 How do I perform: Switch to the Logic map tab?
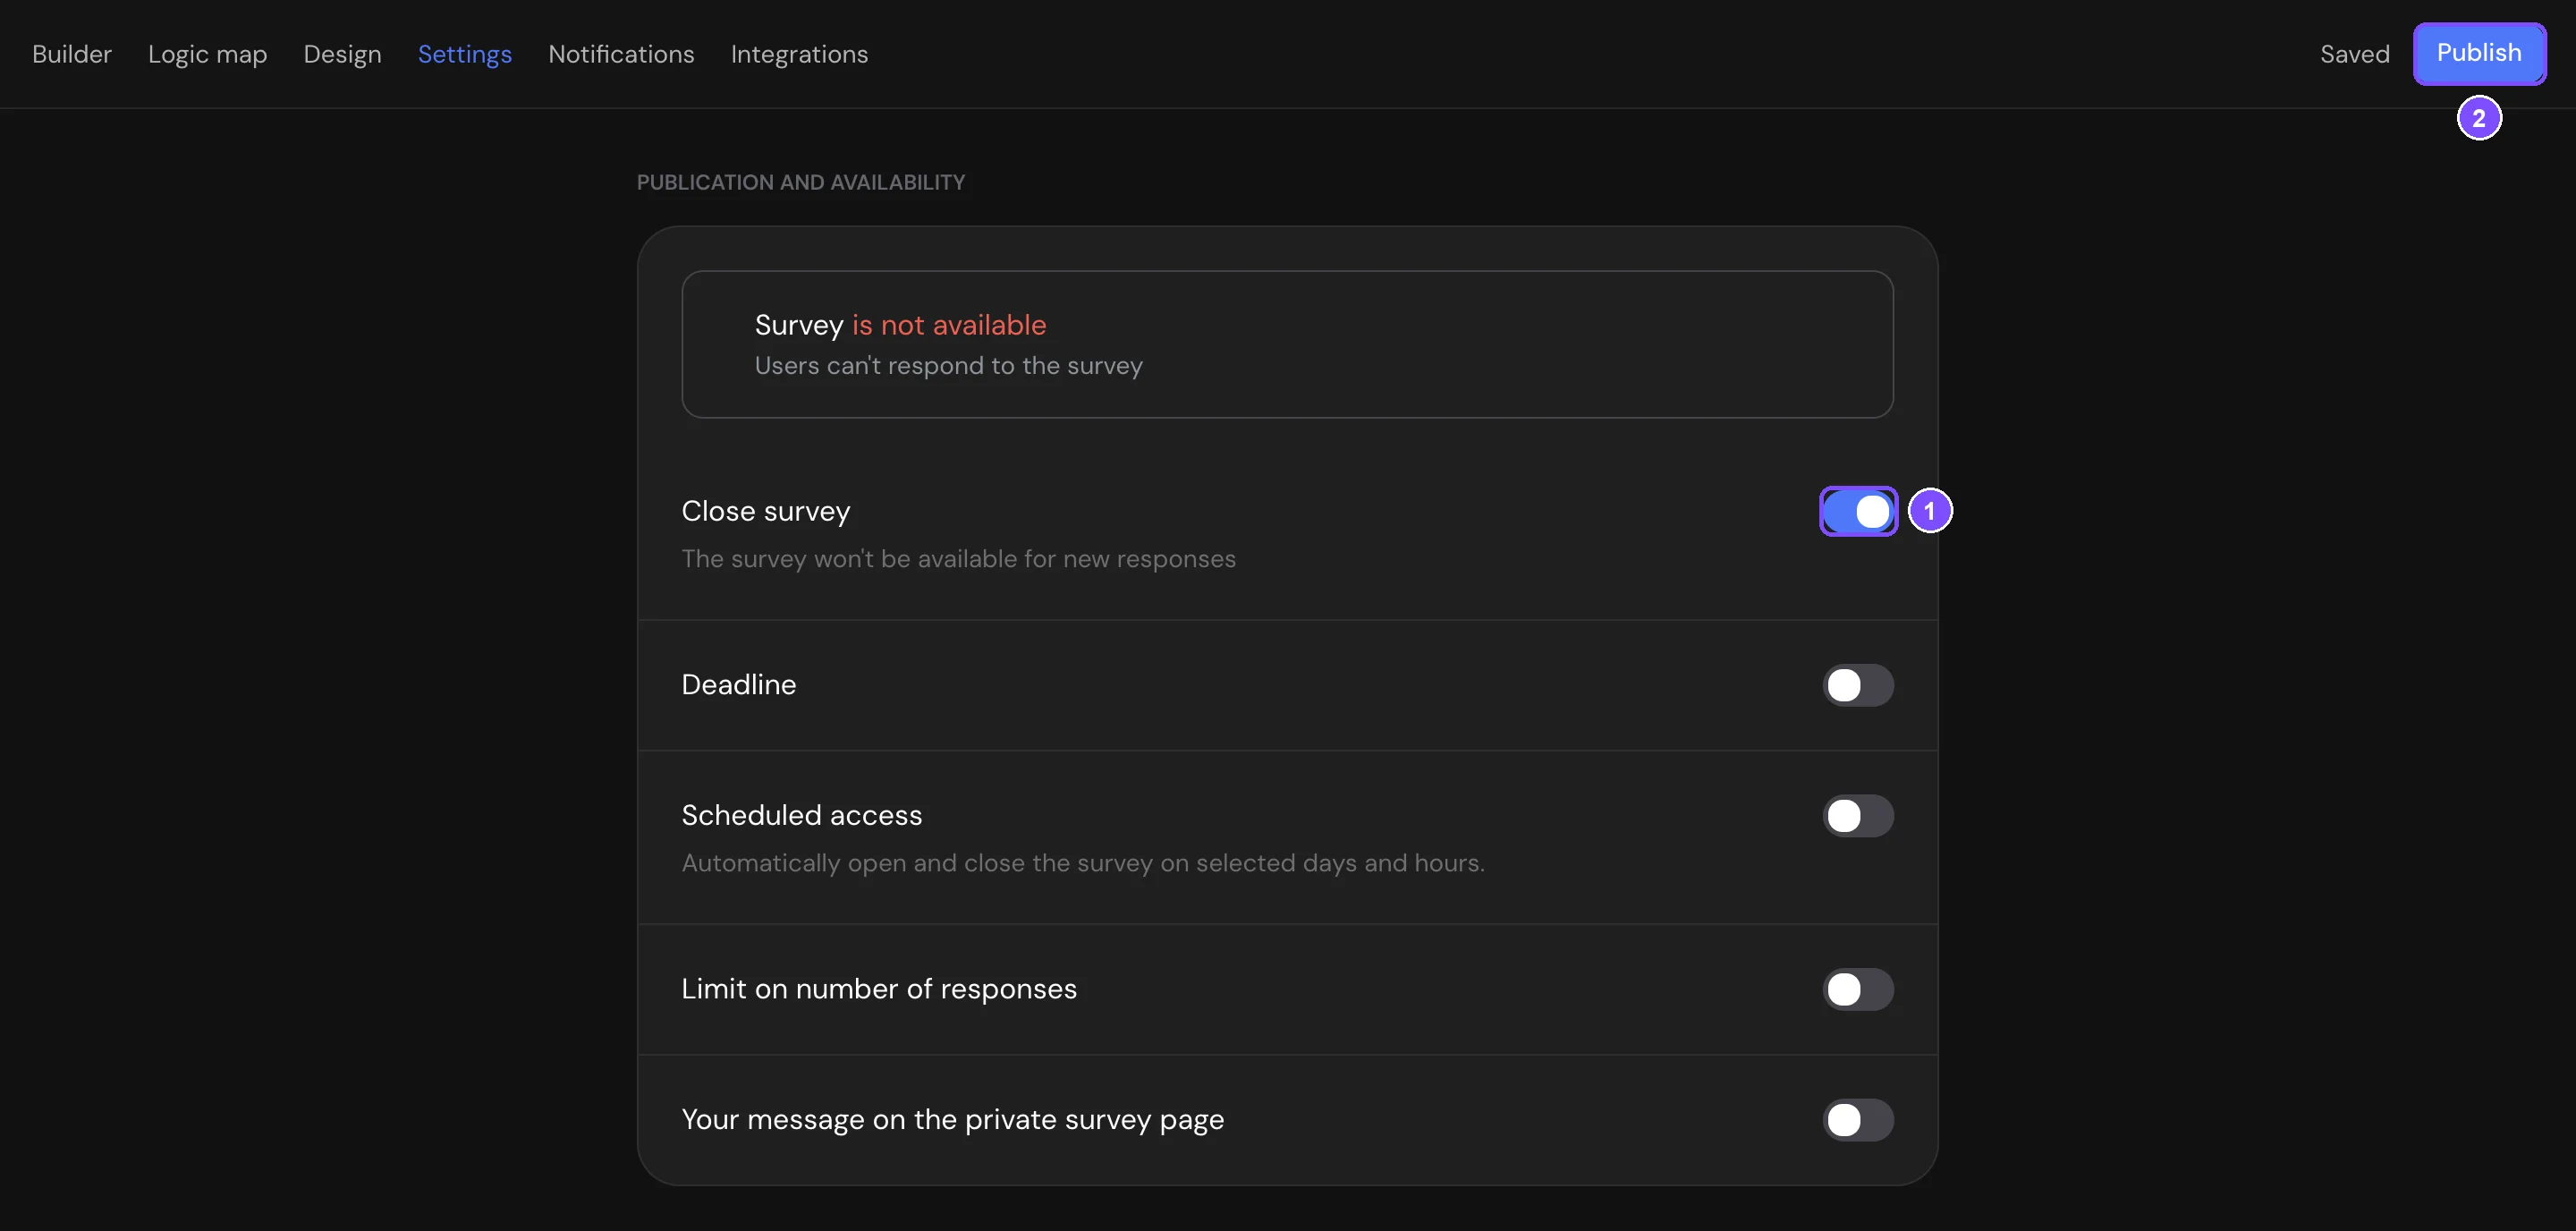click(208, 54)
